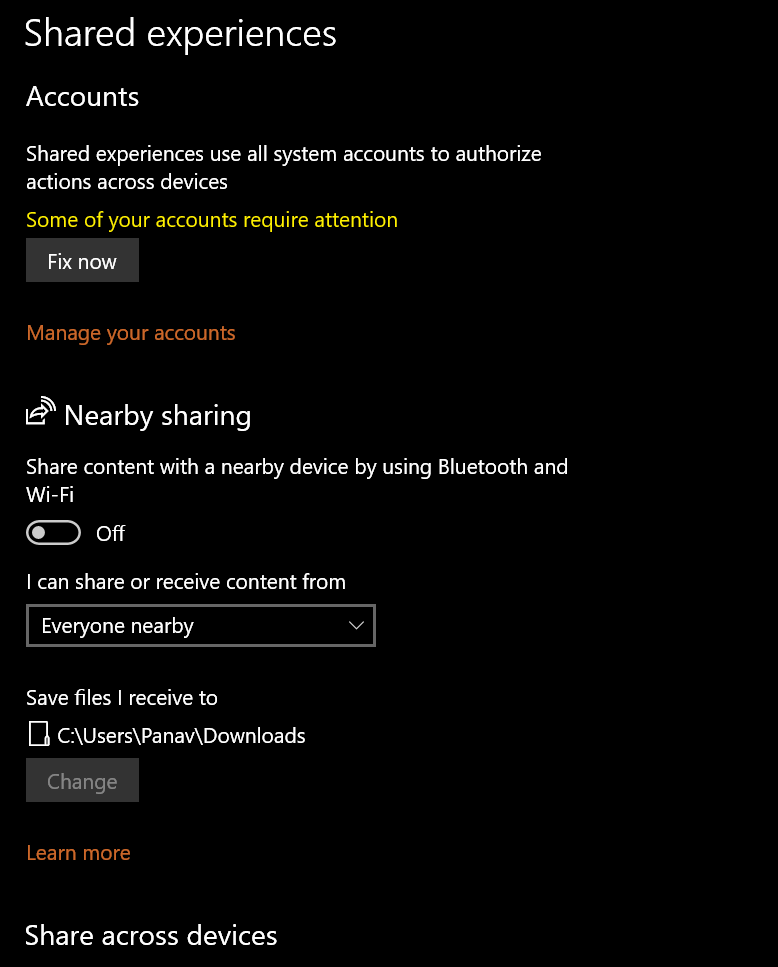The height and width of the screenshot is (967, 778).
Task: Click the Share content with nearby device description
Action: 297,480
